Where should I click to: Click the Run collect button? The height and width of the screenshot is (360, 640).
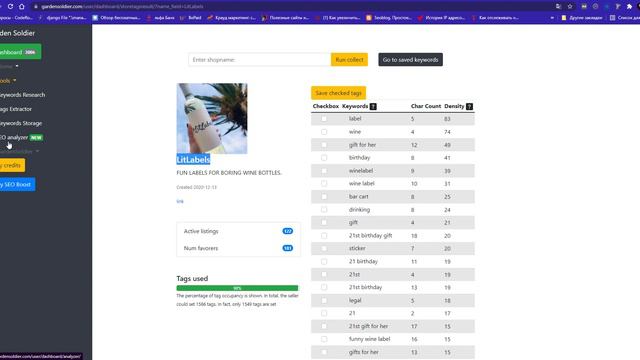(349, 60)
